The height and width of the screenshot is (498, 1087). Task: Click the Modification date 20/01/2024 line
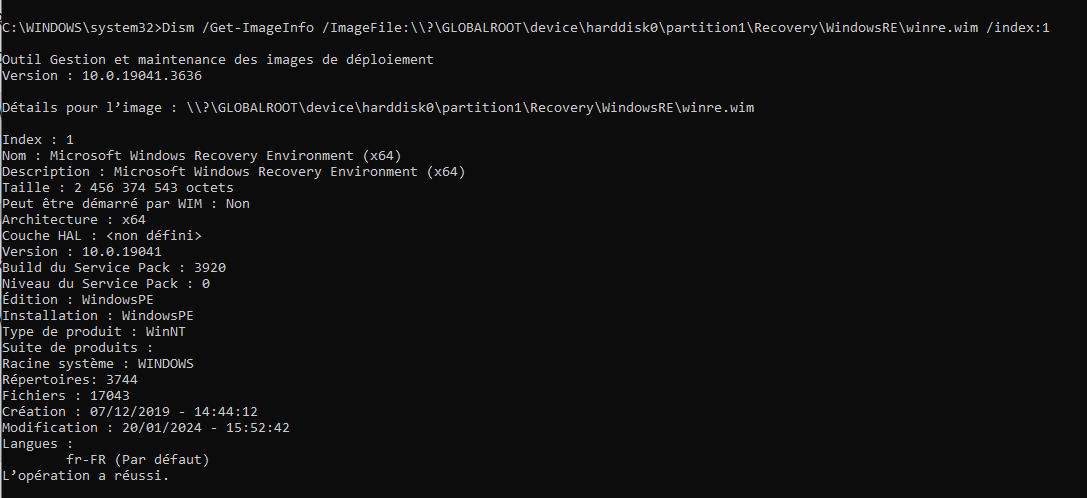[x=145, y=427]
